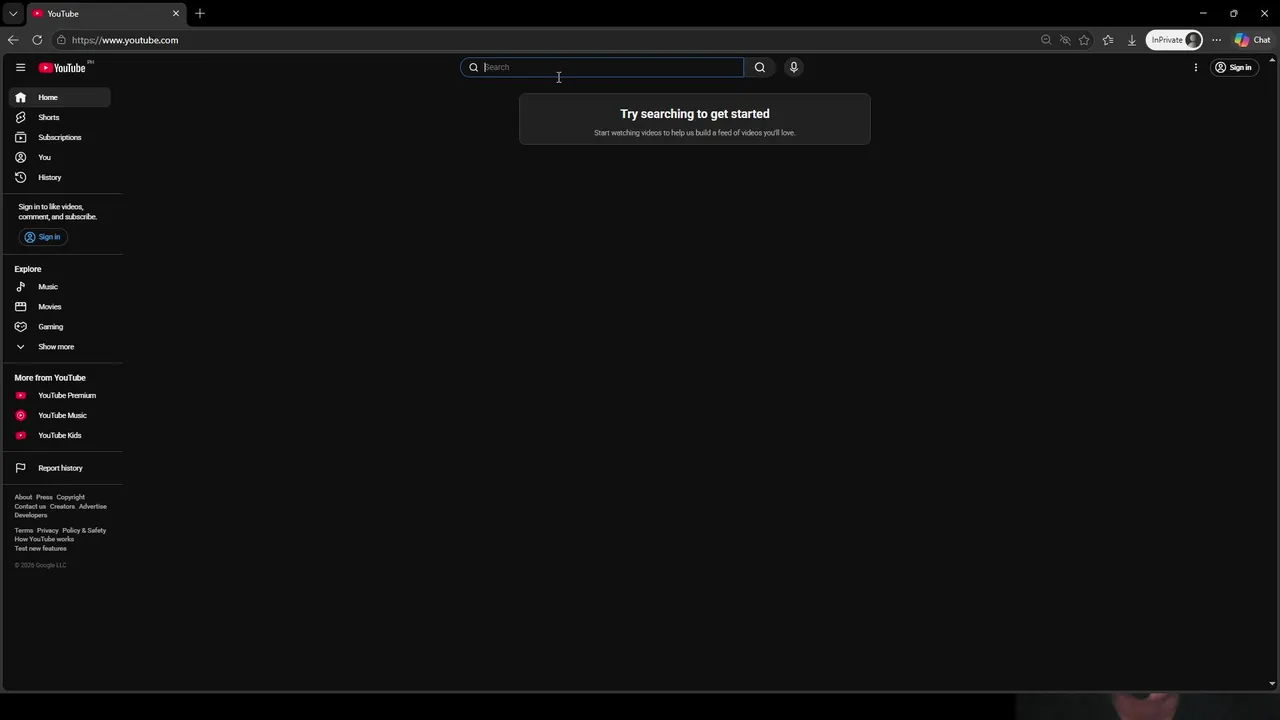Click the YouTube logo in the header
The height and width of the screenshot is (720, 1280).
pos(63,67)
